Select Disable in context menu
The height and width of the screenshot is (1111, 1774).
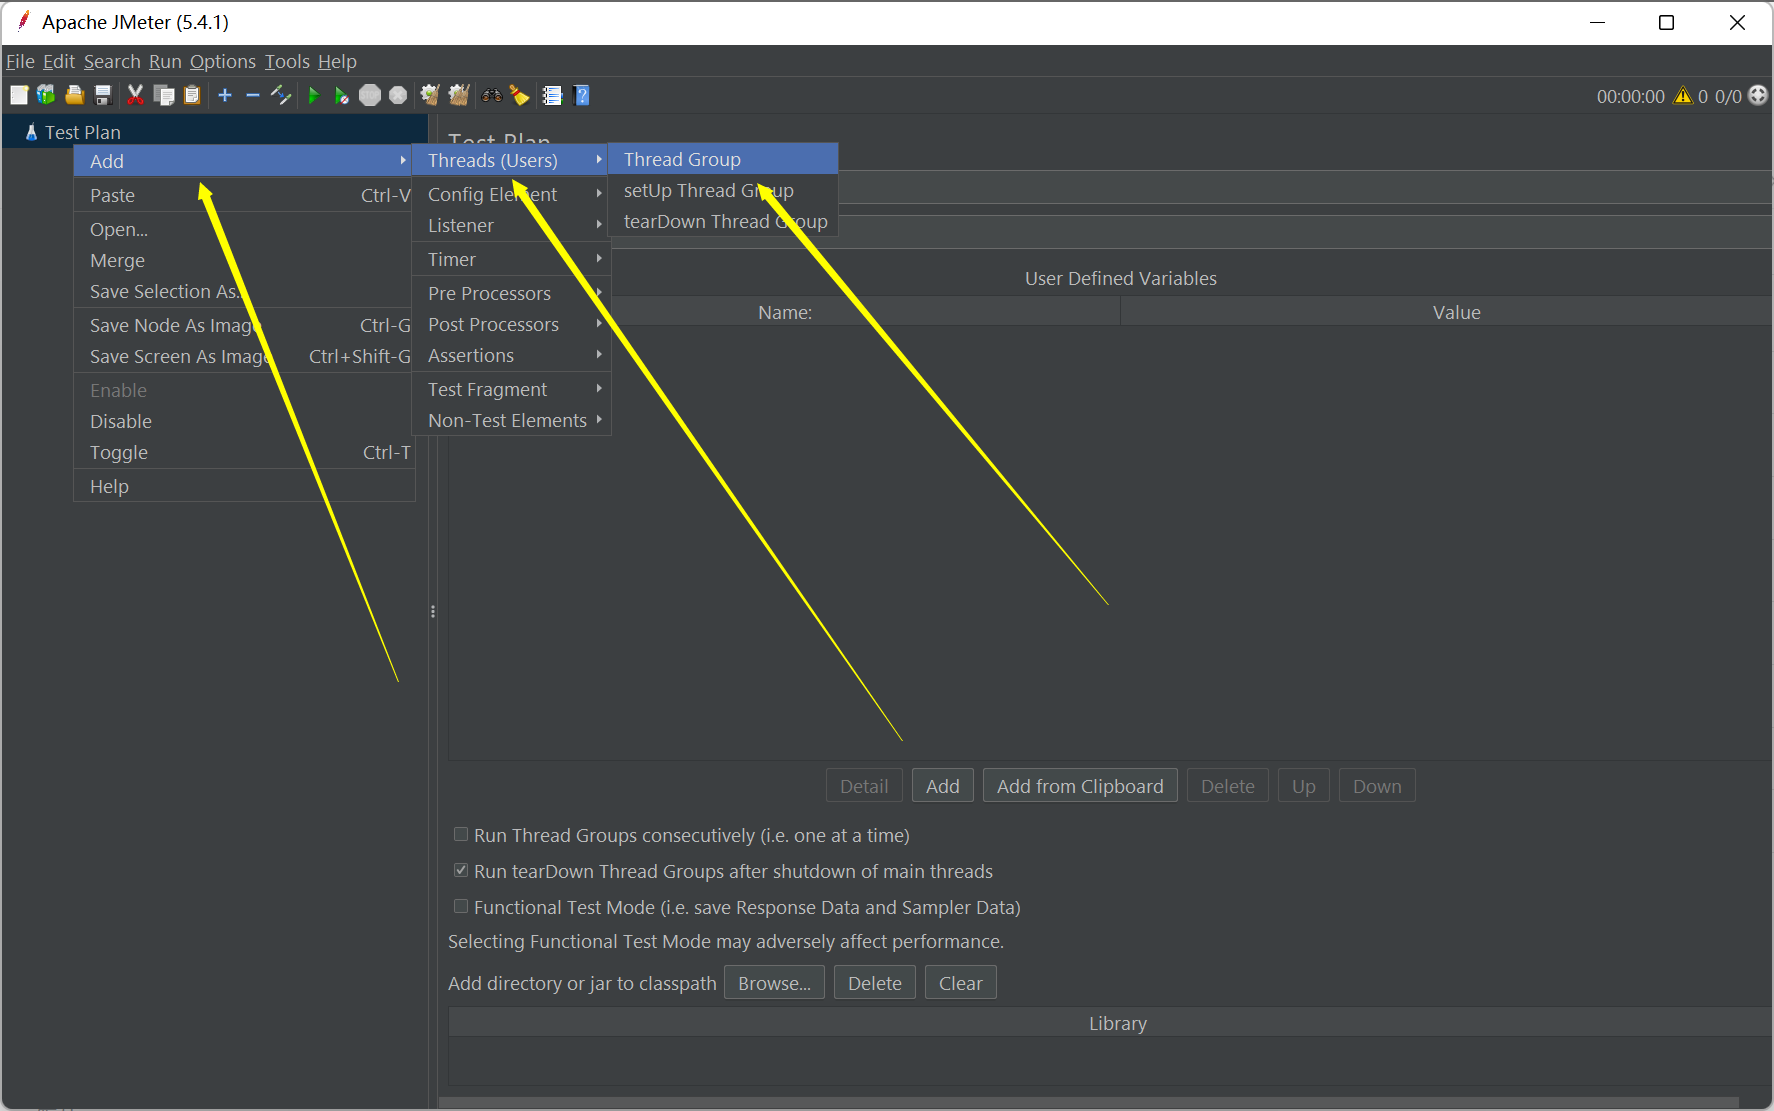[243, 421]
